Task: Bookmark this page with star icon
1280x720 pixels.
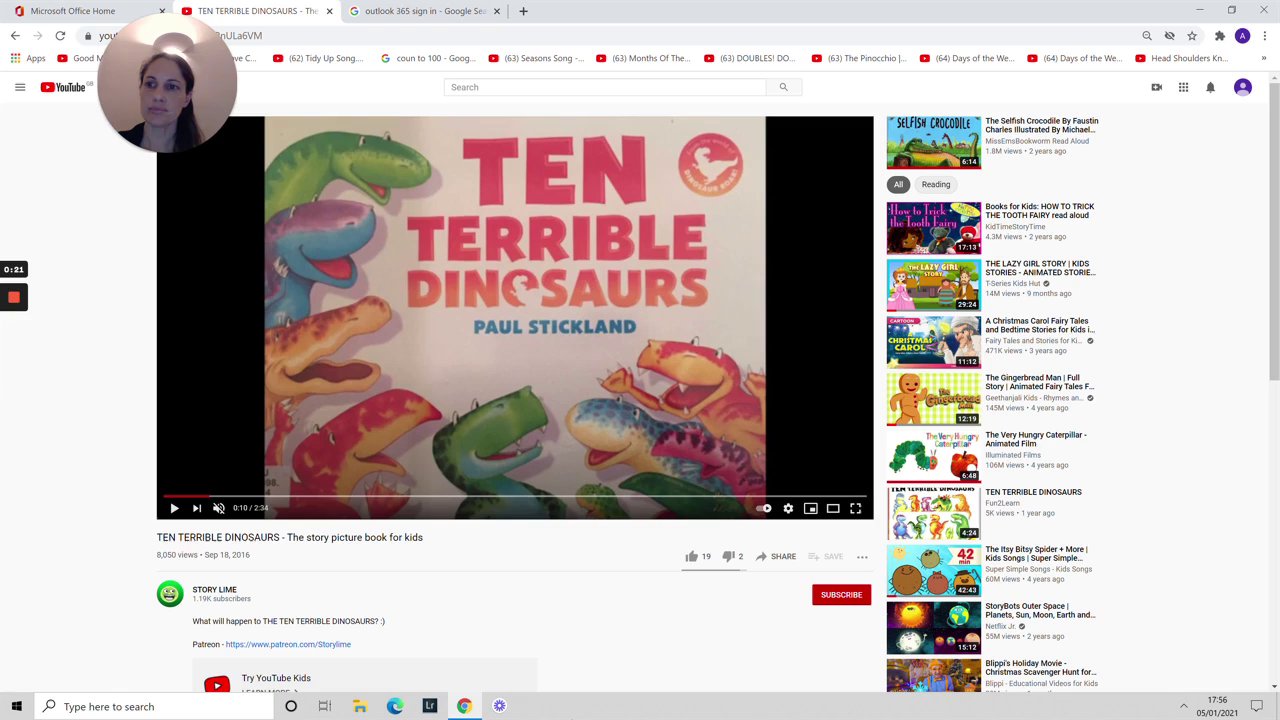Action: point(1192,36)
